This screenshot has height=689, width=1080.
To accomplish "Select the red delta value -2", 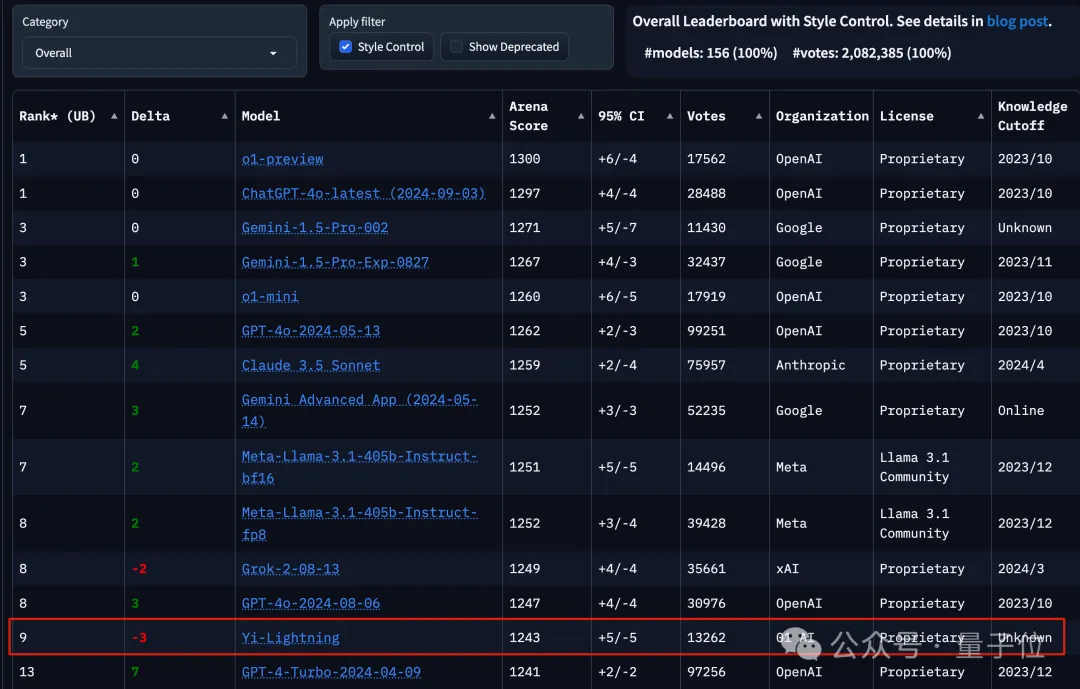I will pyautogui.click(x=139, y=569).
